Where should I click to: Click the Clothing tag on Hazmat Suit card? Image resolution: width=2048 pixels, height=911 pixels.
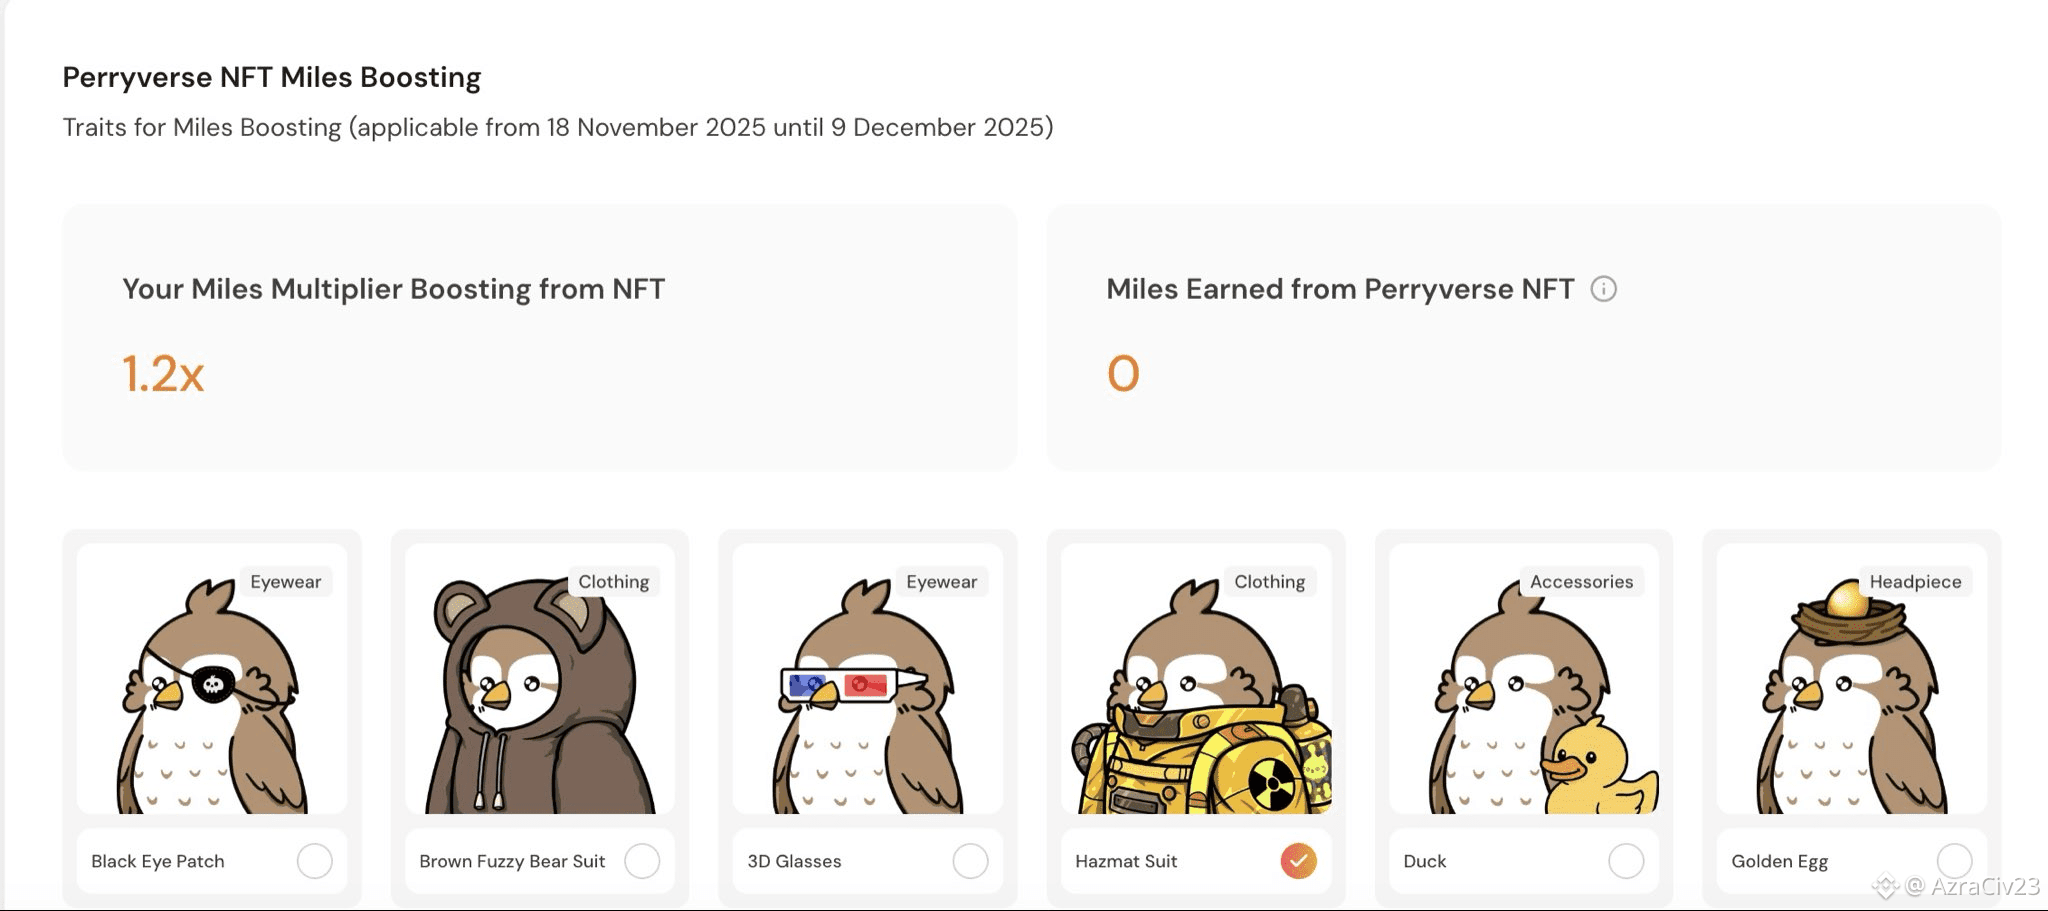[1269, 582]
